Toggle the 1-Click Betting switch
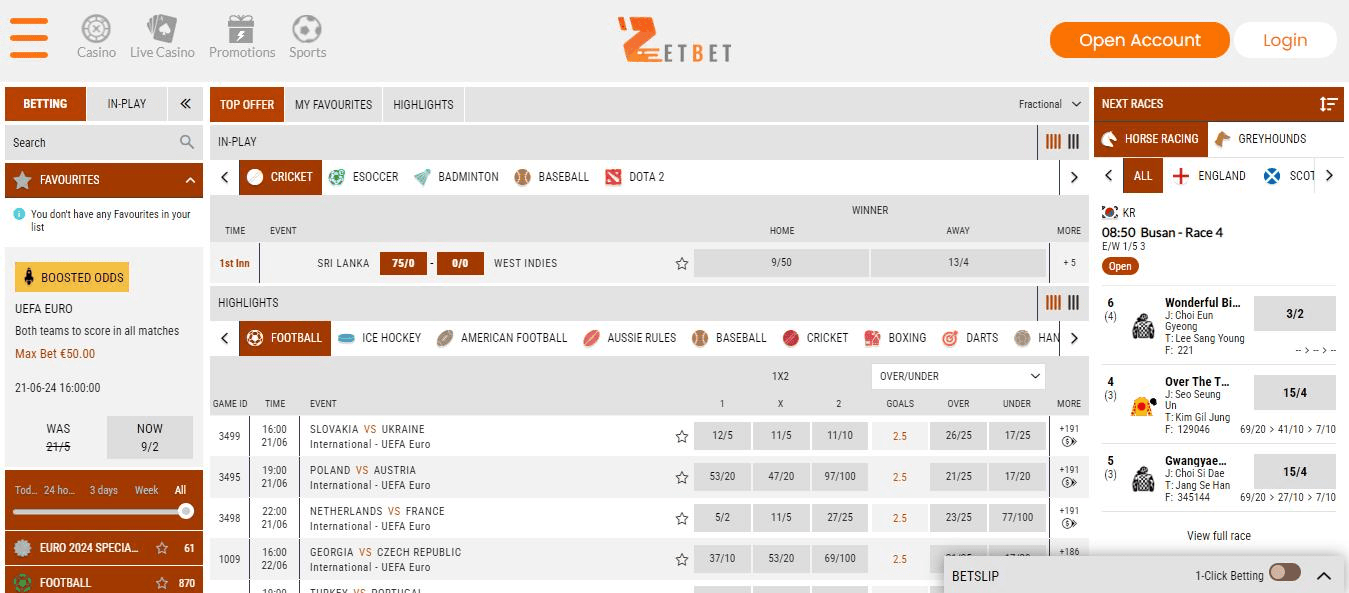 (x=1284, y=573)
